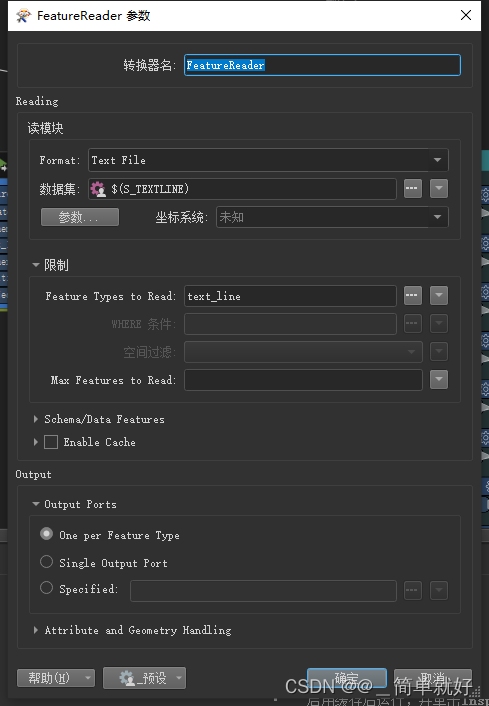Image resolution: width=489 pixels, height=706 pixels.
Task: Open the 坐标系统 coordinate system dropdown
Action: 332,217
